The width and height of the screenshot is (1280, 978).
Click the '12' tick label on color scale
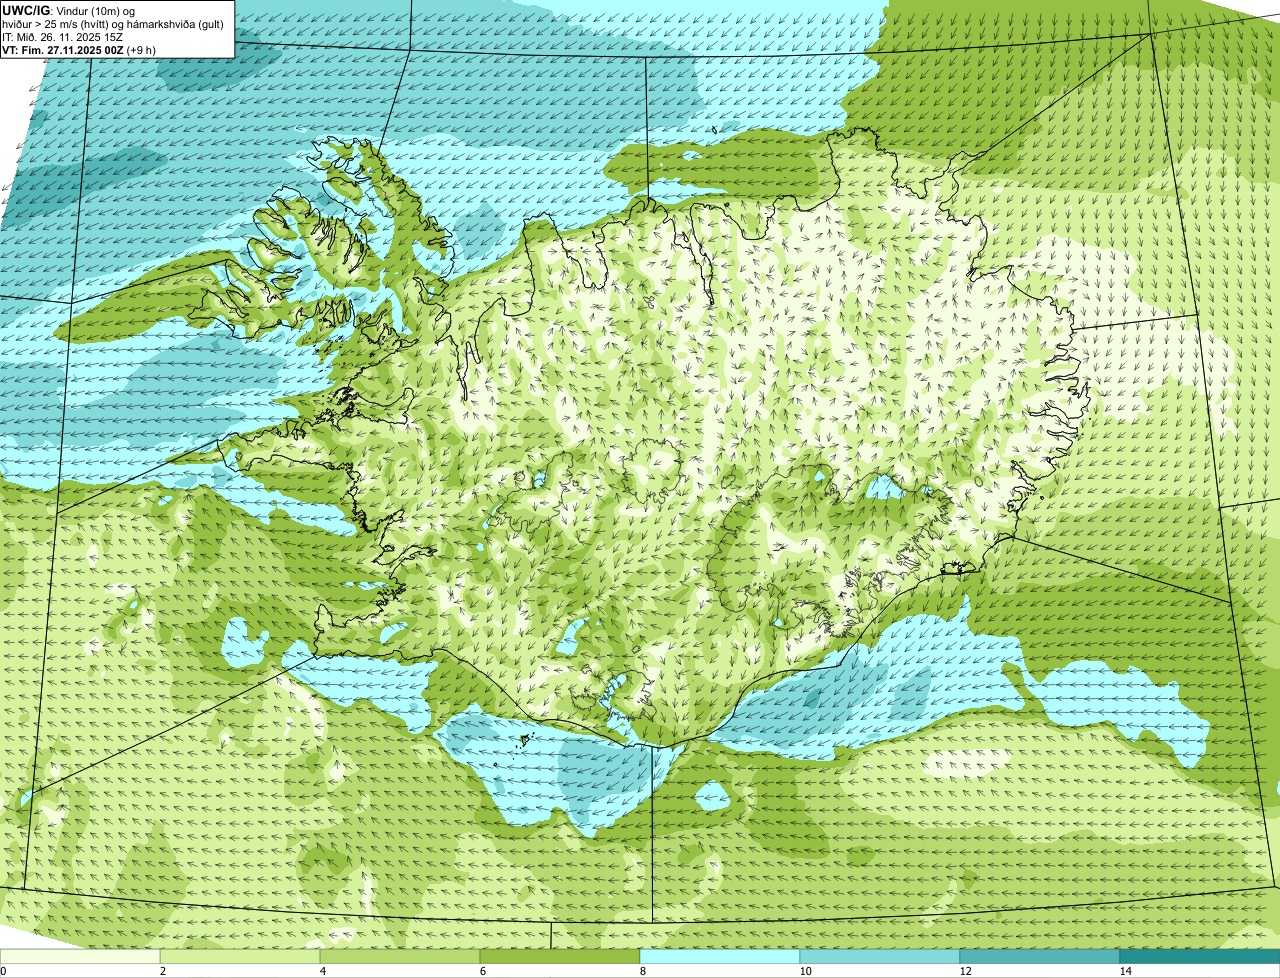tap(965, 971)
